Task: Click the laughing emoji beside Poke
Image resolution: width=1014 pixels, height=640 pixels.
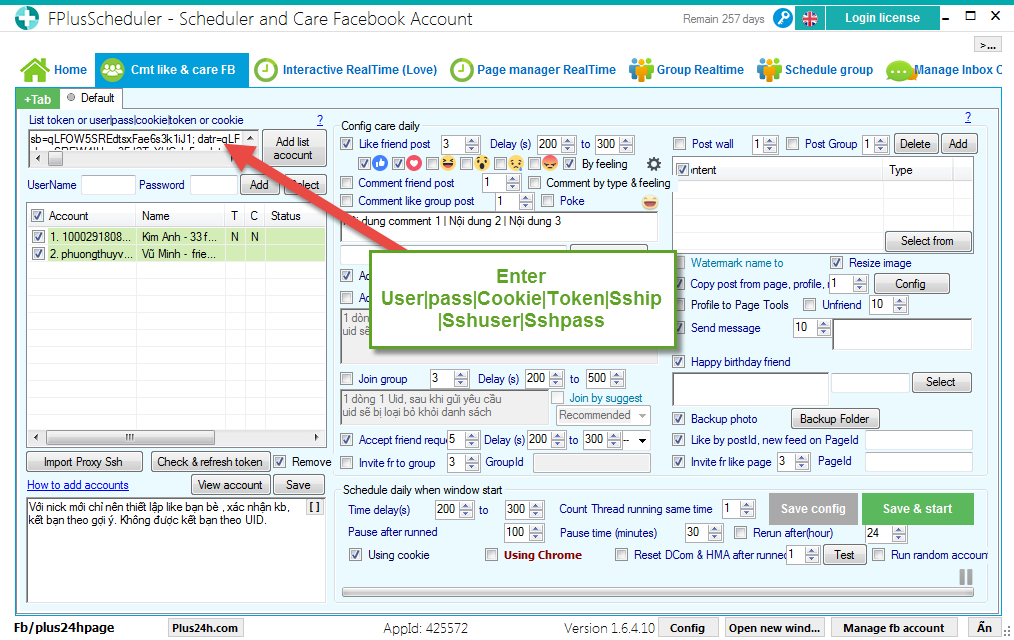Action: pos(650,202)
